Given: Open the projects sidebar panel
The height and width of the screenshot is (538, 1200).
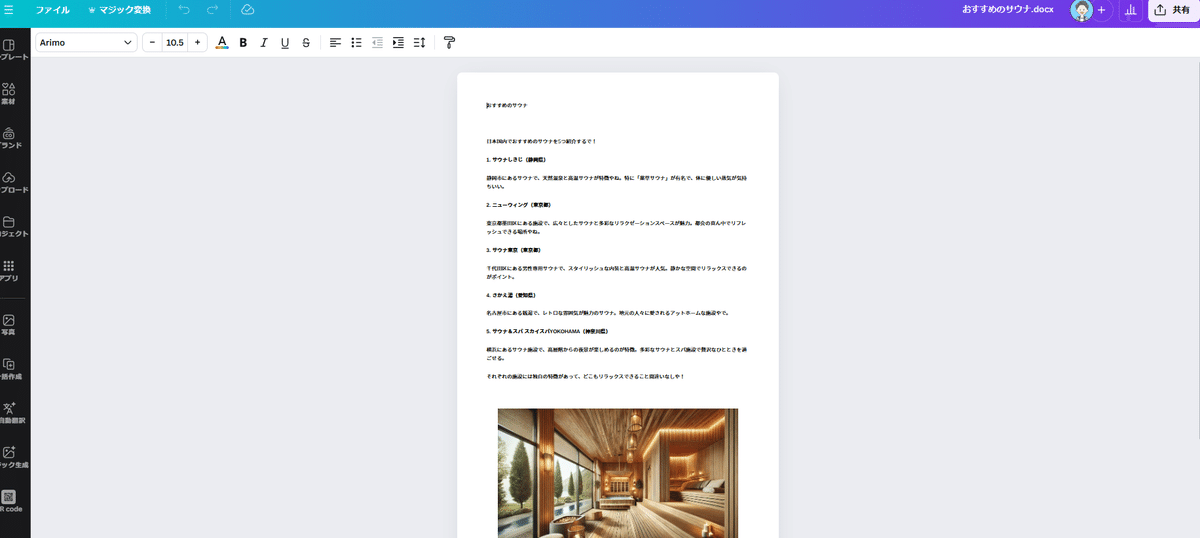Looking at the screenshot, I should click(12, 226).
